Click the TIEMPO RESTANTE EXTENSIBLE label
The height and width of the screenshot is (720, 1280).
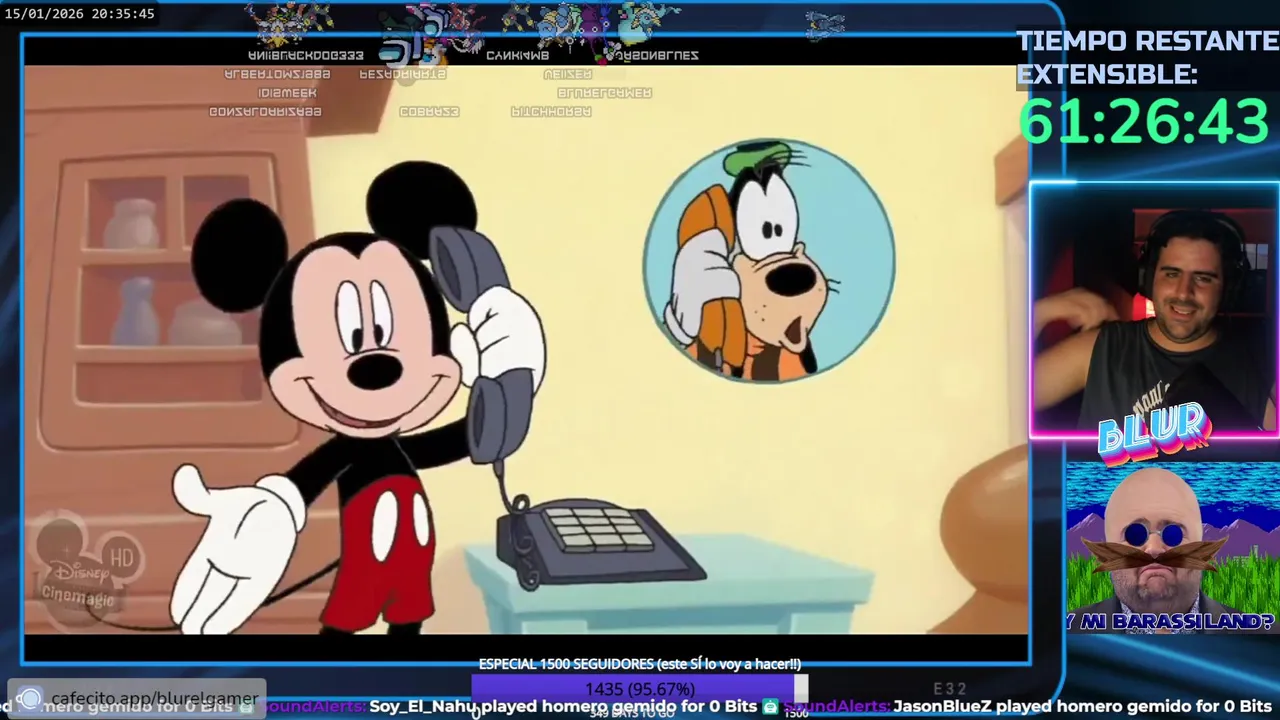pyautogui.click(x=1147, y=58)
